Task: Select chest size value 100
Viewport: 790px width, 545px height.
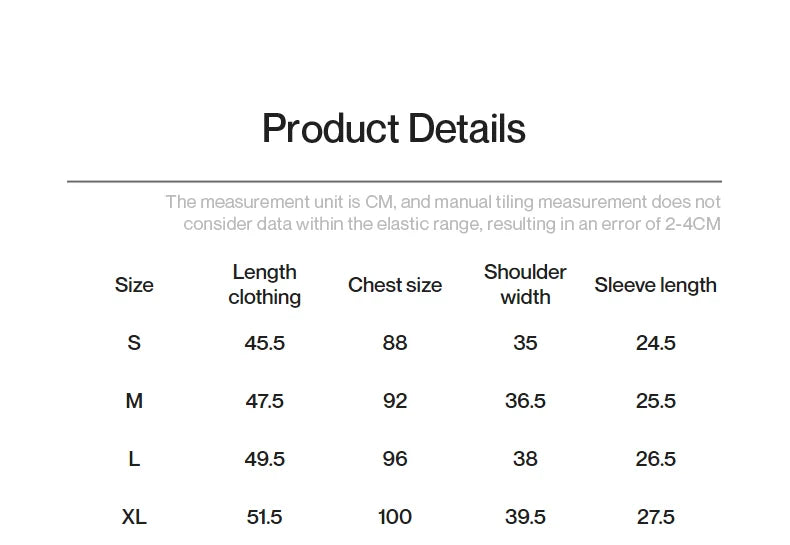Action: click(395, 517)
